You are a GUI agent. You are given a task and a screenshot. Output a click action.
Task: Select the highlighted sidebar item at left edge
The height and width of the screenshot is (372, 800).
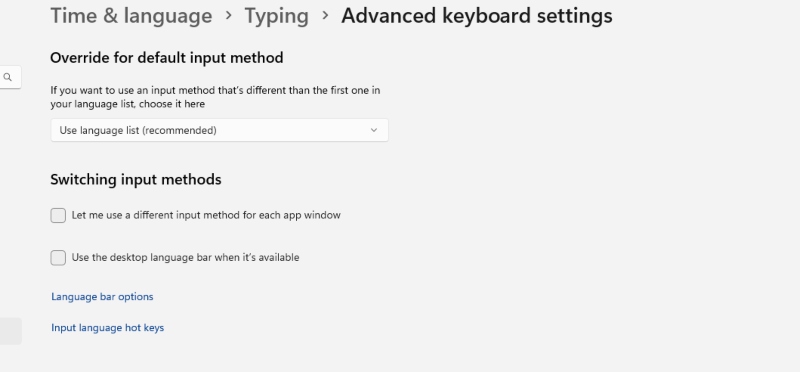(11, 331)
